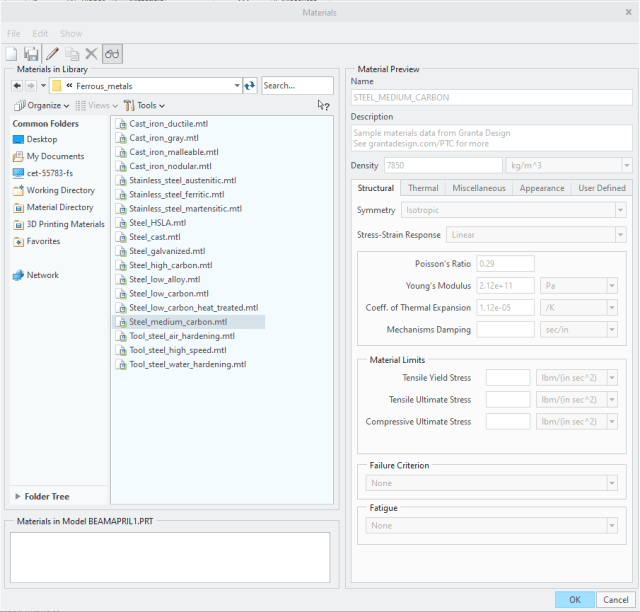The width and height of the screenshot is (640, 612).
Task: Go forward using the right arrow navigation icon
Action: pyautogui.click(x=31, y=86)
